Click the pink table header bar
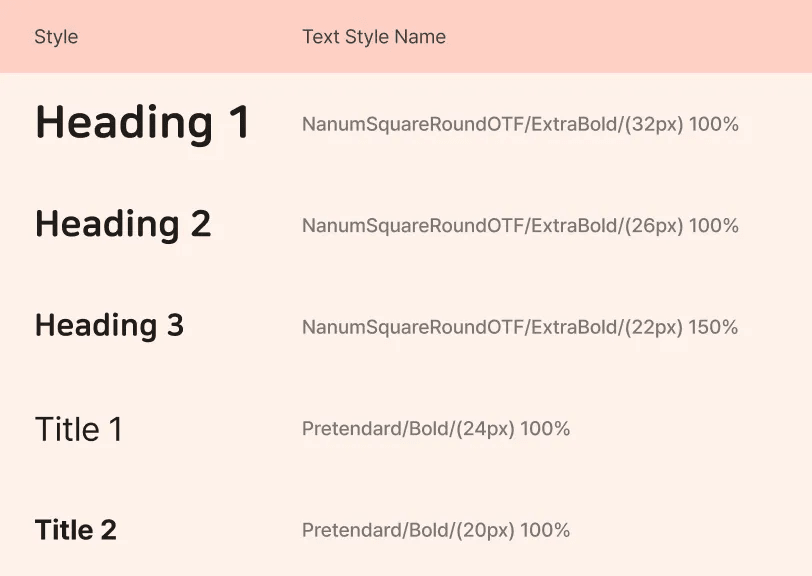 [x=600, y=37]
